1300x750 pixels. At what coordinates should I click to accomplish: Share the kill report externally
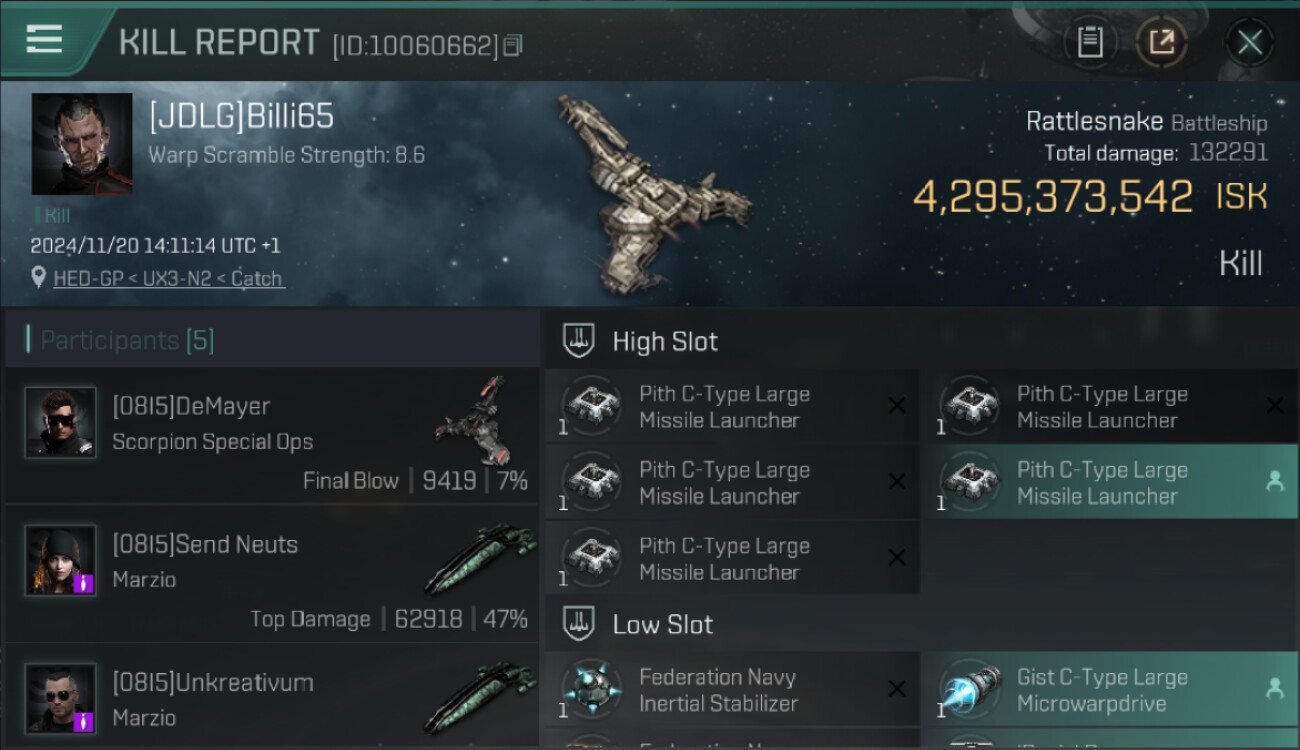pos(1162,43)
